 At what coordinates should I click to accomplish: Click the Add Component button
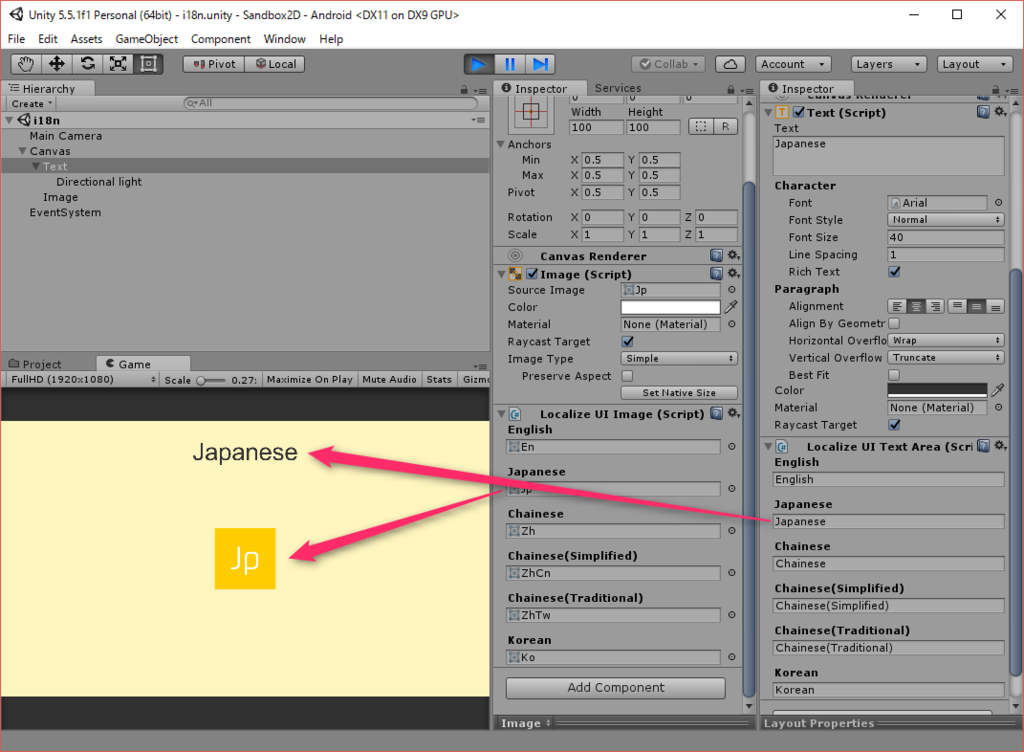coord(616,687)
